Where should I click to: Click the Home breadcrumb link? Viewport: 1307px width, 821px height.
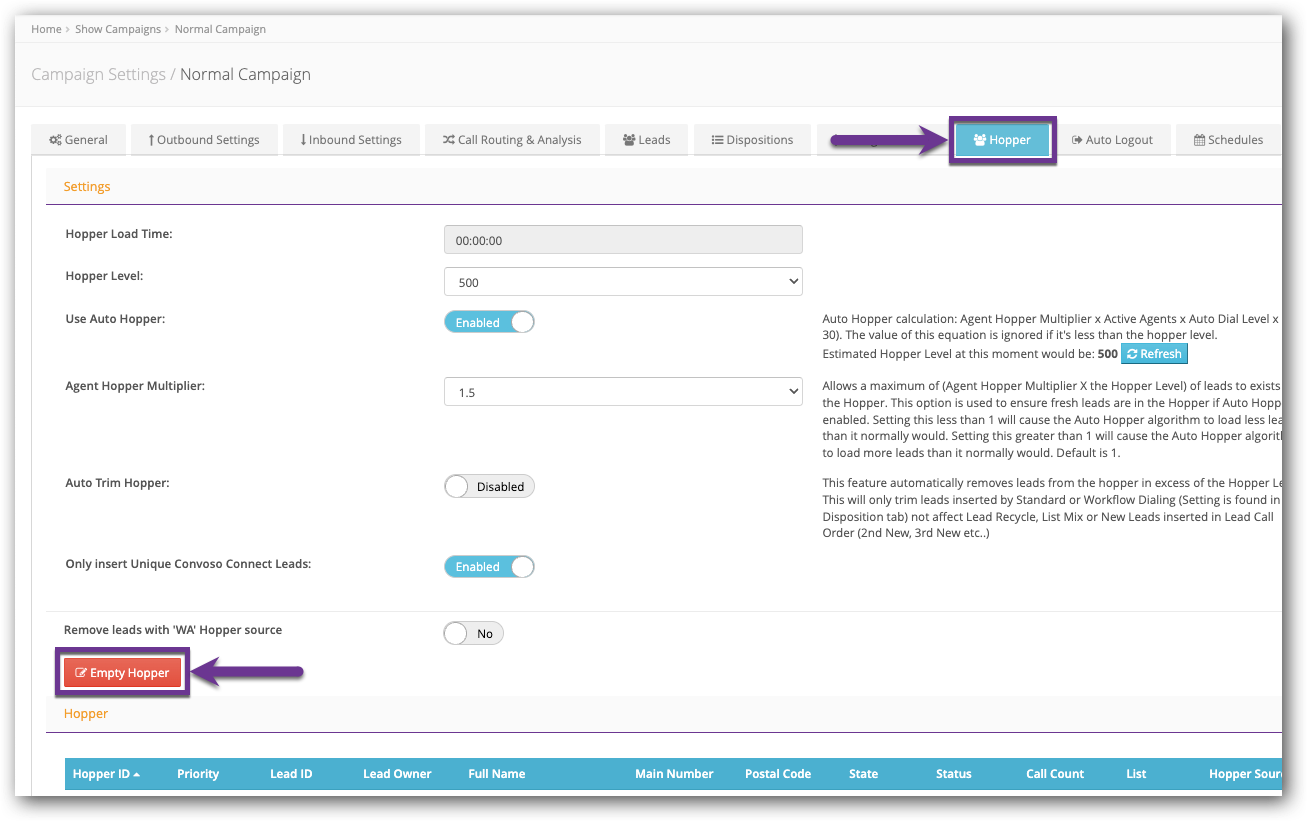(x=46, y=29)
